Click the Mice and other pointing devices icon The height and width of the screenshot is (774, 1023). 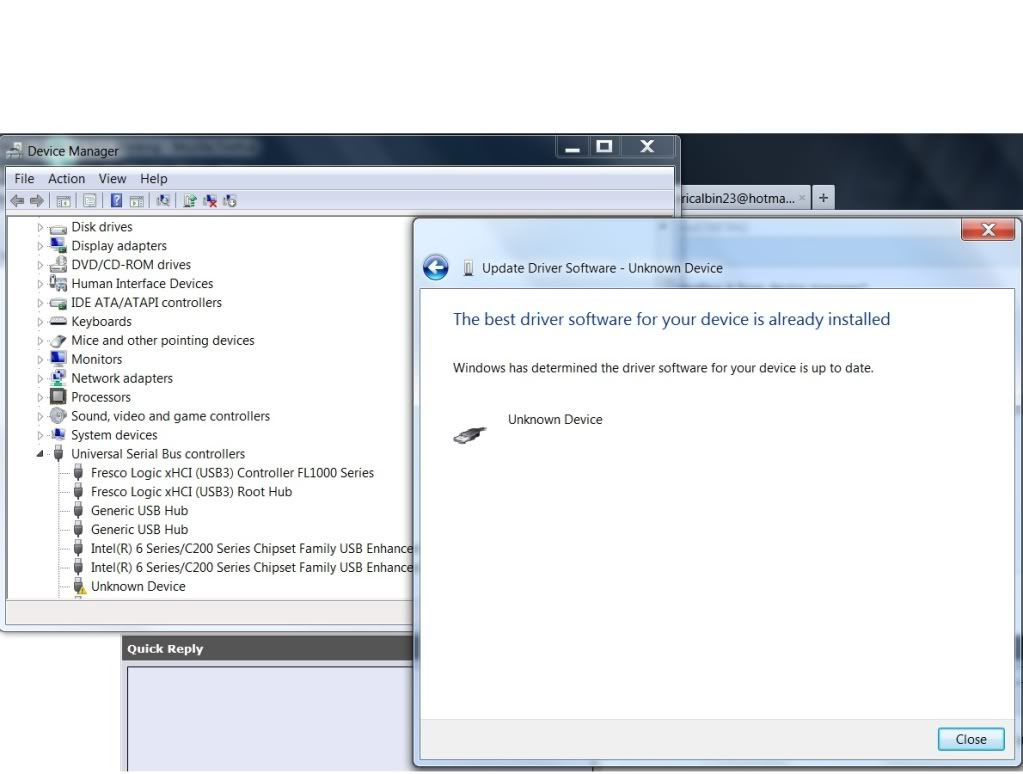[58, 340]
